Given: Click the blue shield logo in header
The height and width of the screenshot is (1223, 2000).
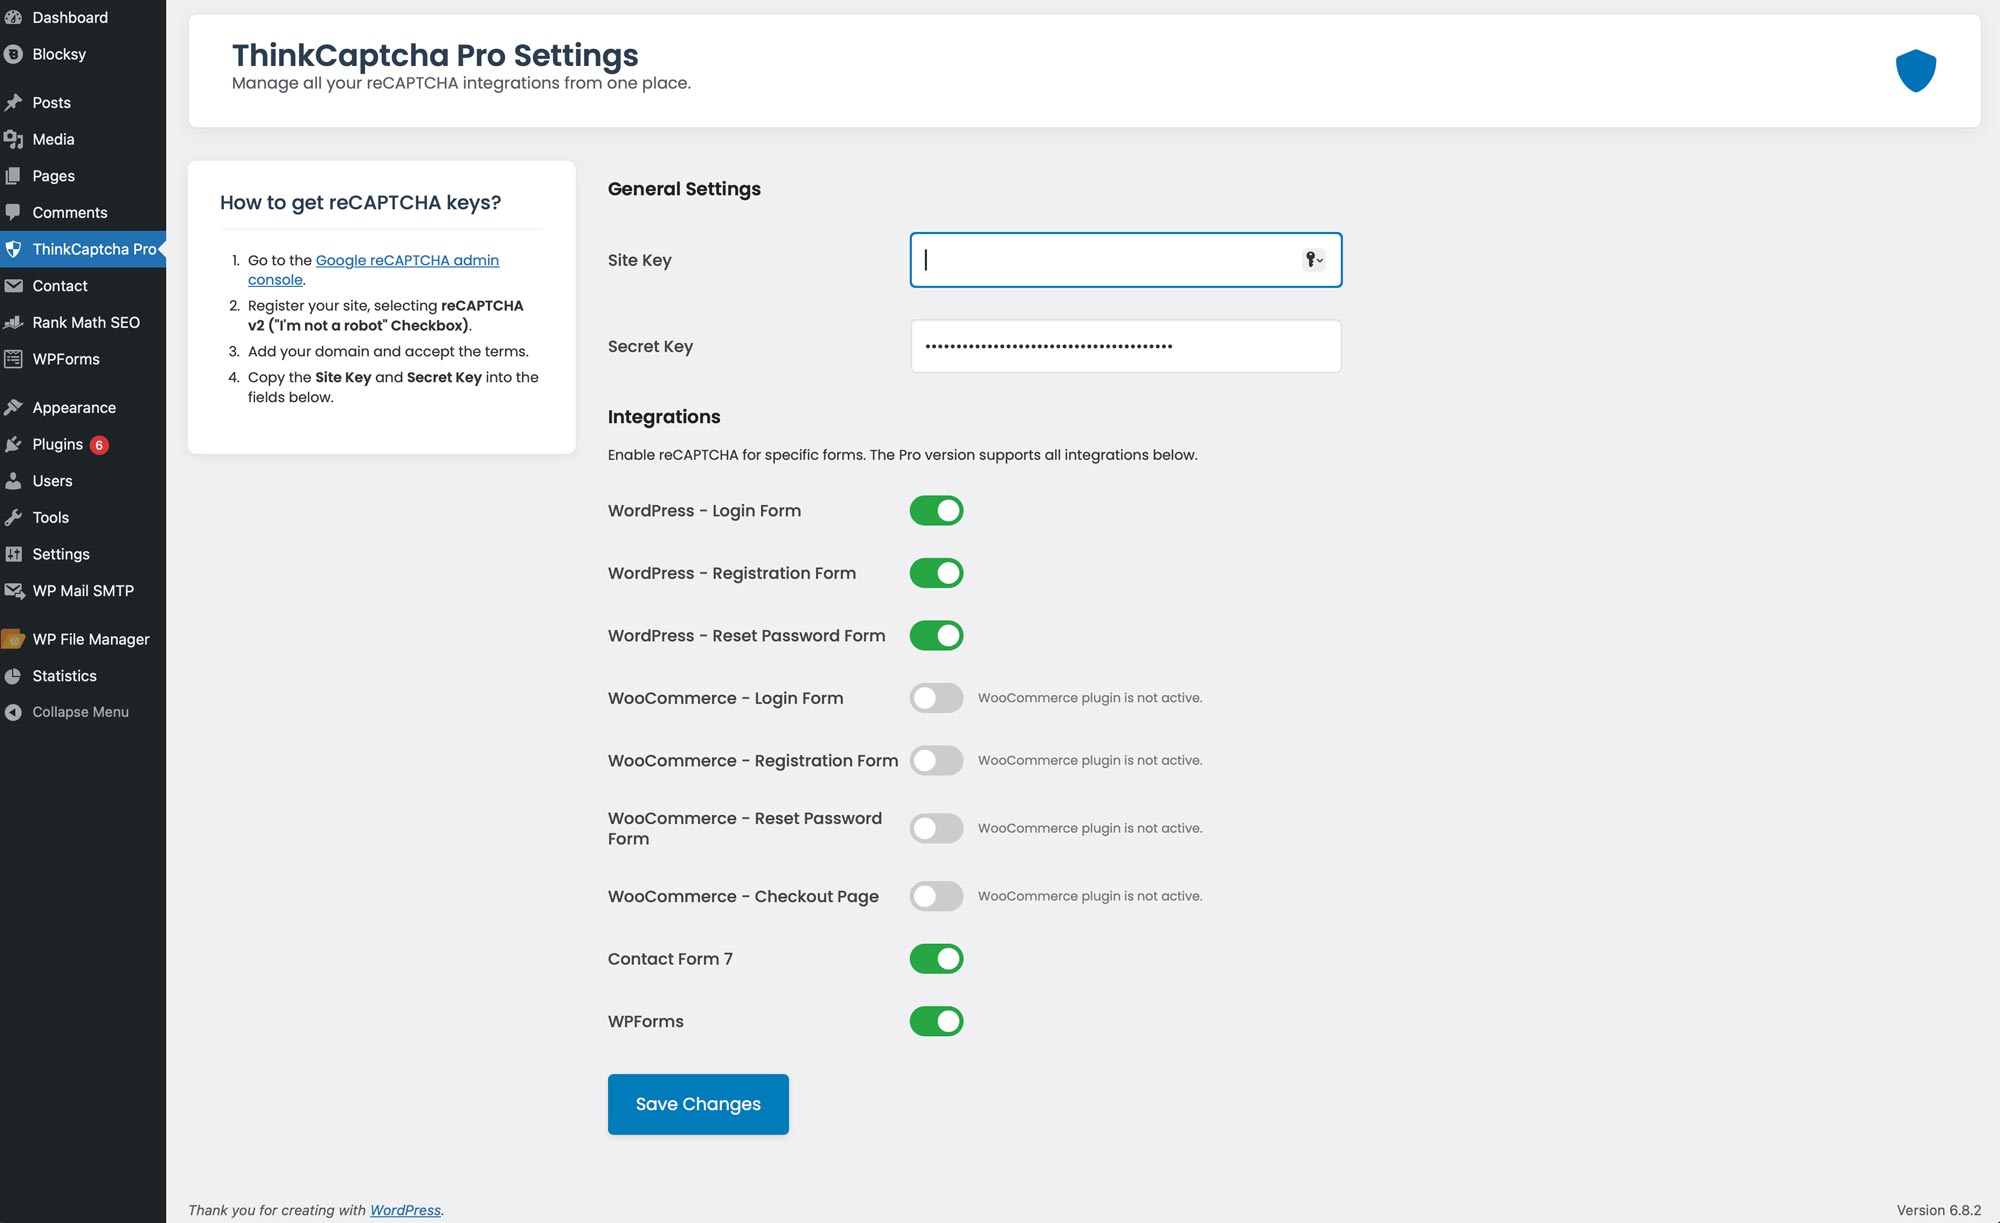Looking at the screenshot, I should (x=1915, y=71).
